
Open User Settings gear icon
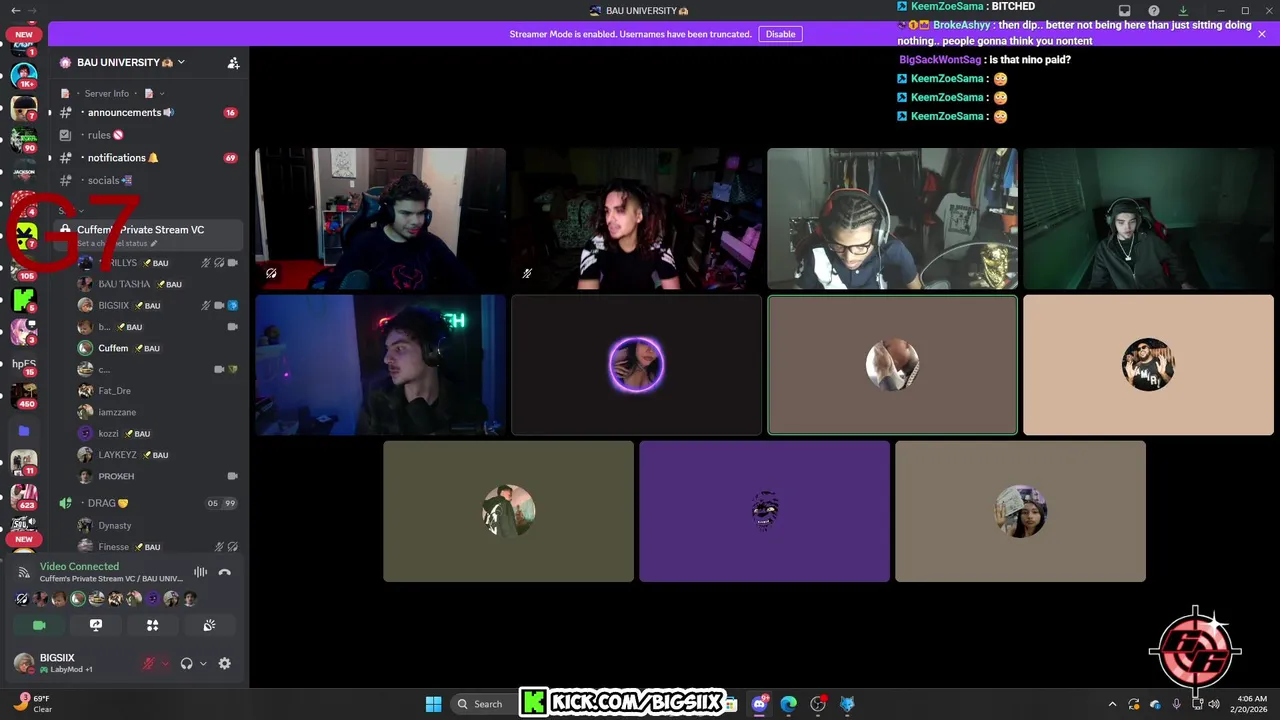pyautogui.click(x=224, y=663)
